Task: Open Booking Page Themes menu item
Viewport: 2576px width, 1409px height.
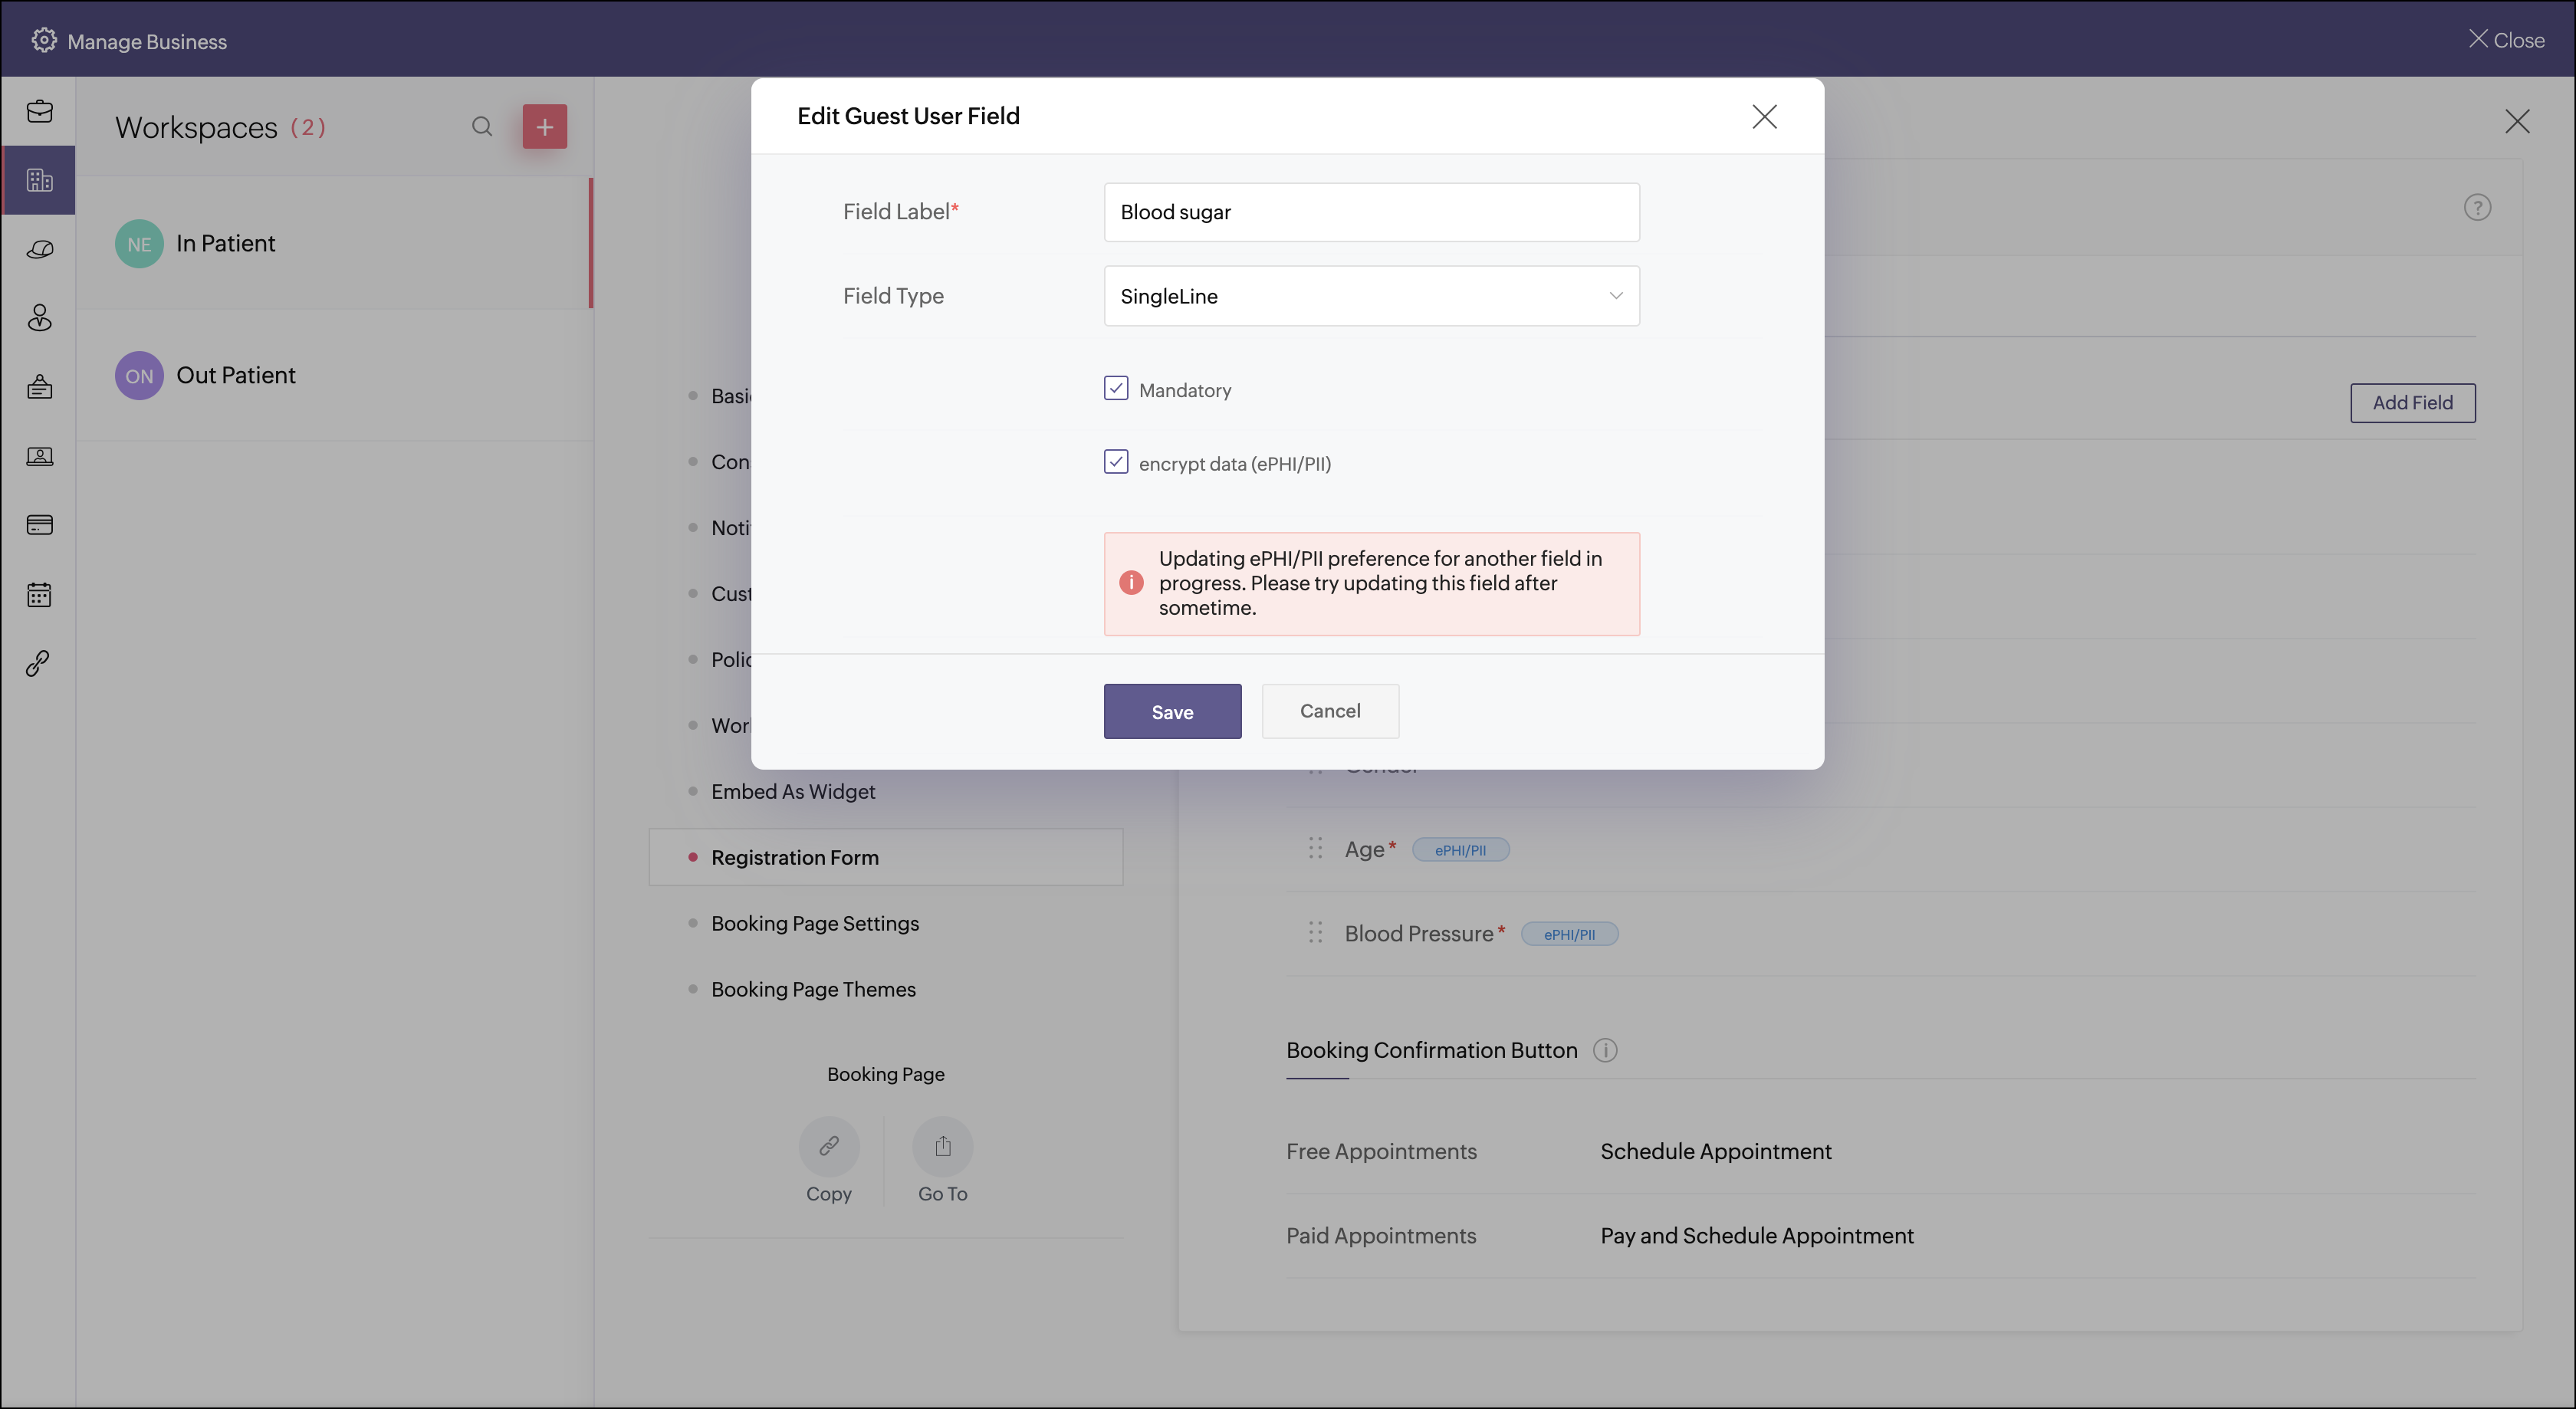Action: coord(813,989)
